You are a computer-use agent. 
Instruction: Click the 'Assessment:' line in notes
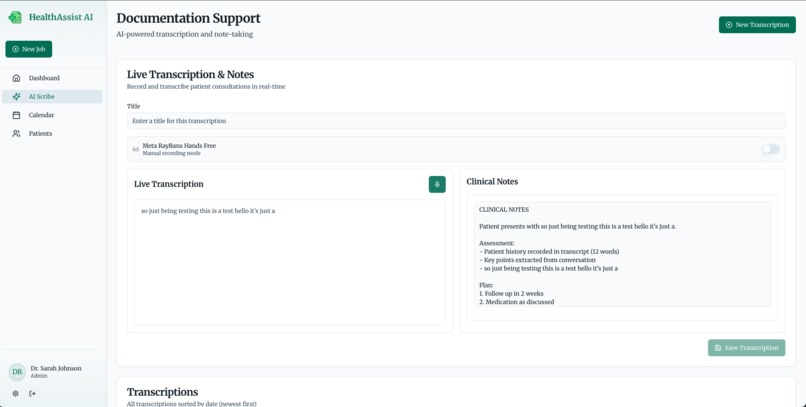pyautogui.click(x=497, y=243)
